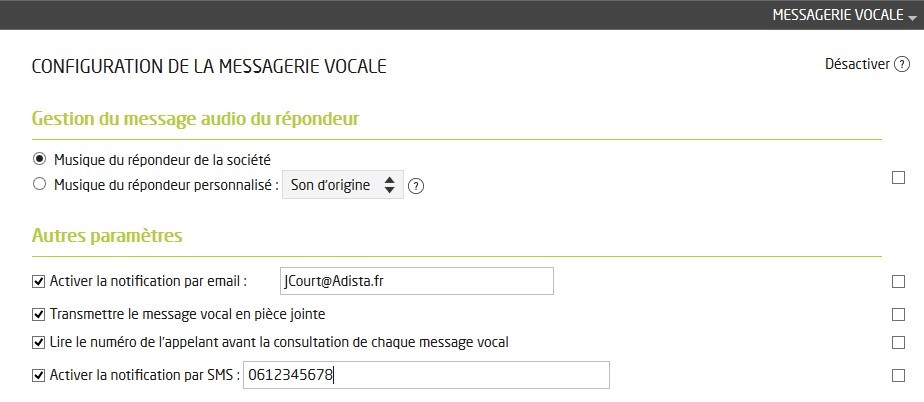Toggle Lire le numéro de l'appelant checkbox
Image resolution: width=924 pixels, height=402 pixels.
[x=40, y=343]
